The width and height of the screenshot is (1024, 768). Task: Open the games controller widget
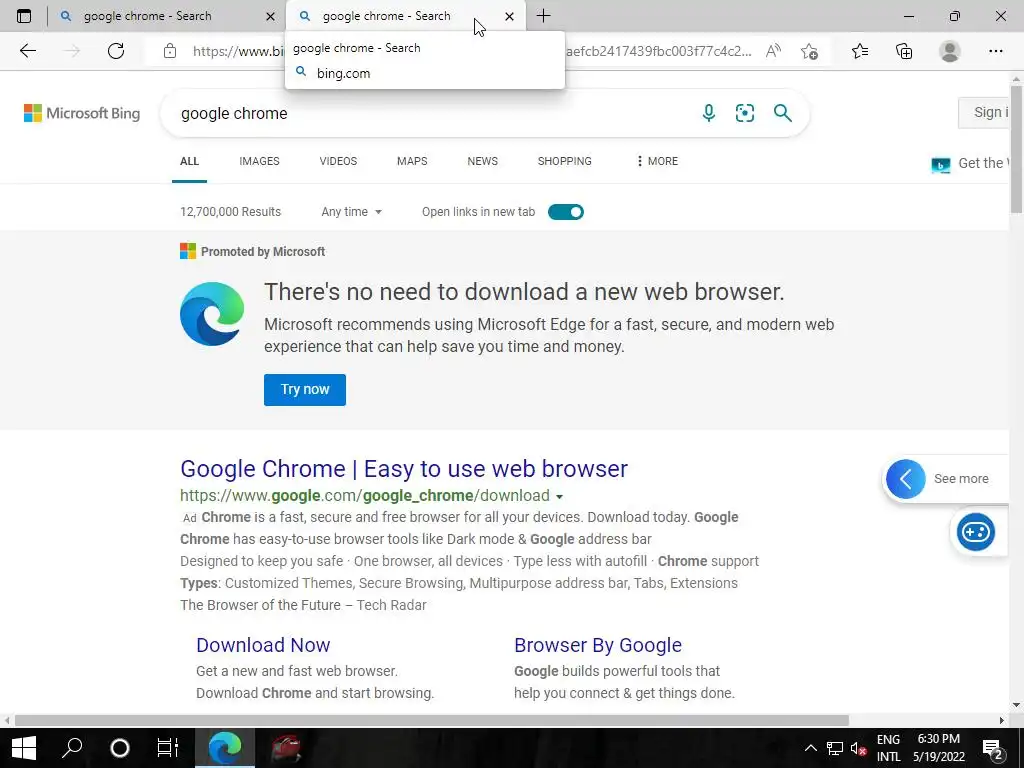point(976,532)
